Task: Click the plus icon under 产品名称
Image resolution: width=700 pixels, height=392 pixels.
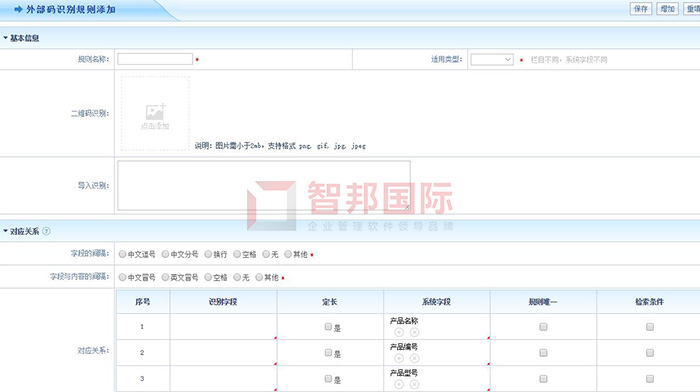Action: click(399, 332)
